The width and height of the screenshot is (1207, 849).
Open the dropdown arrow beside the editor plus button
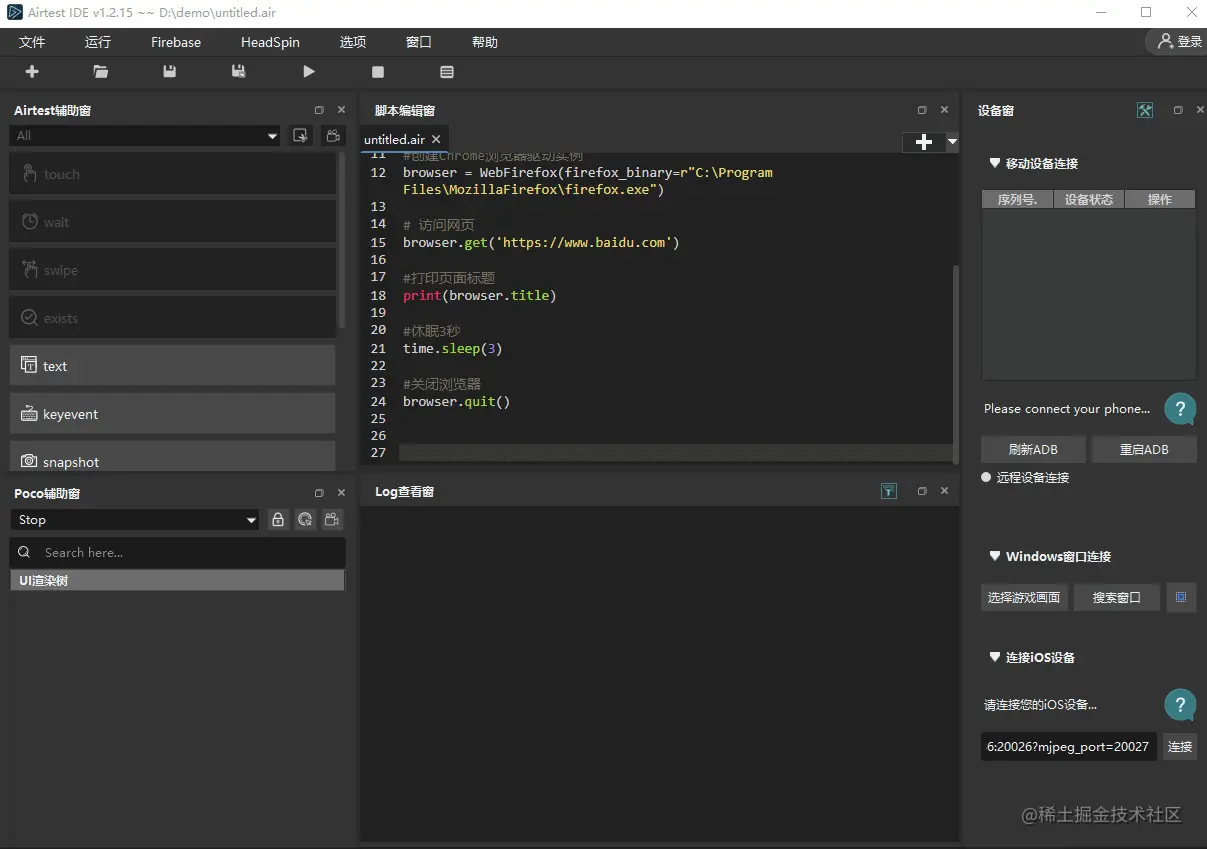[x=952, y=142]
